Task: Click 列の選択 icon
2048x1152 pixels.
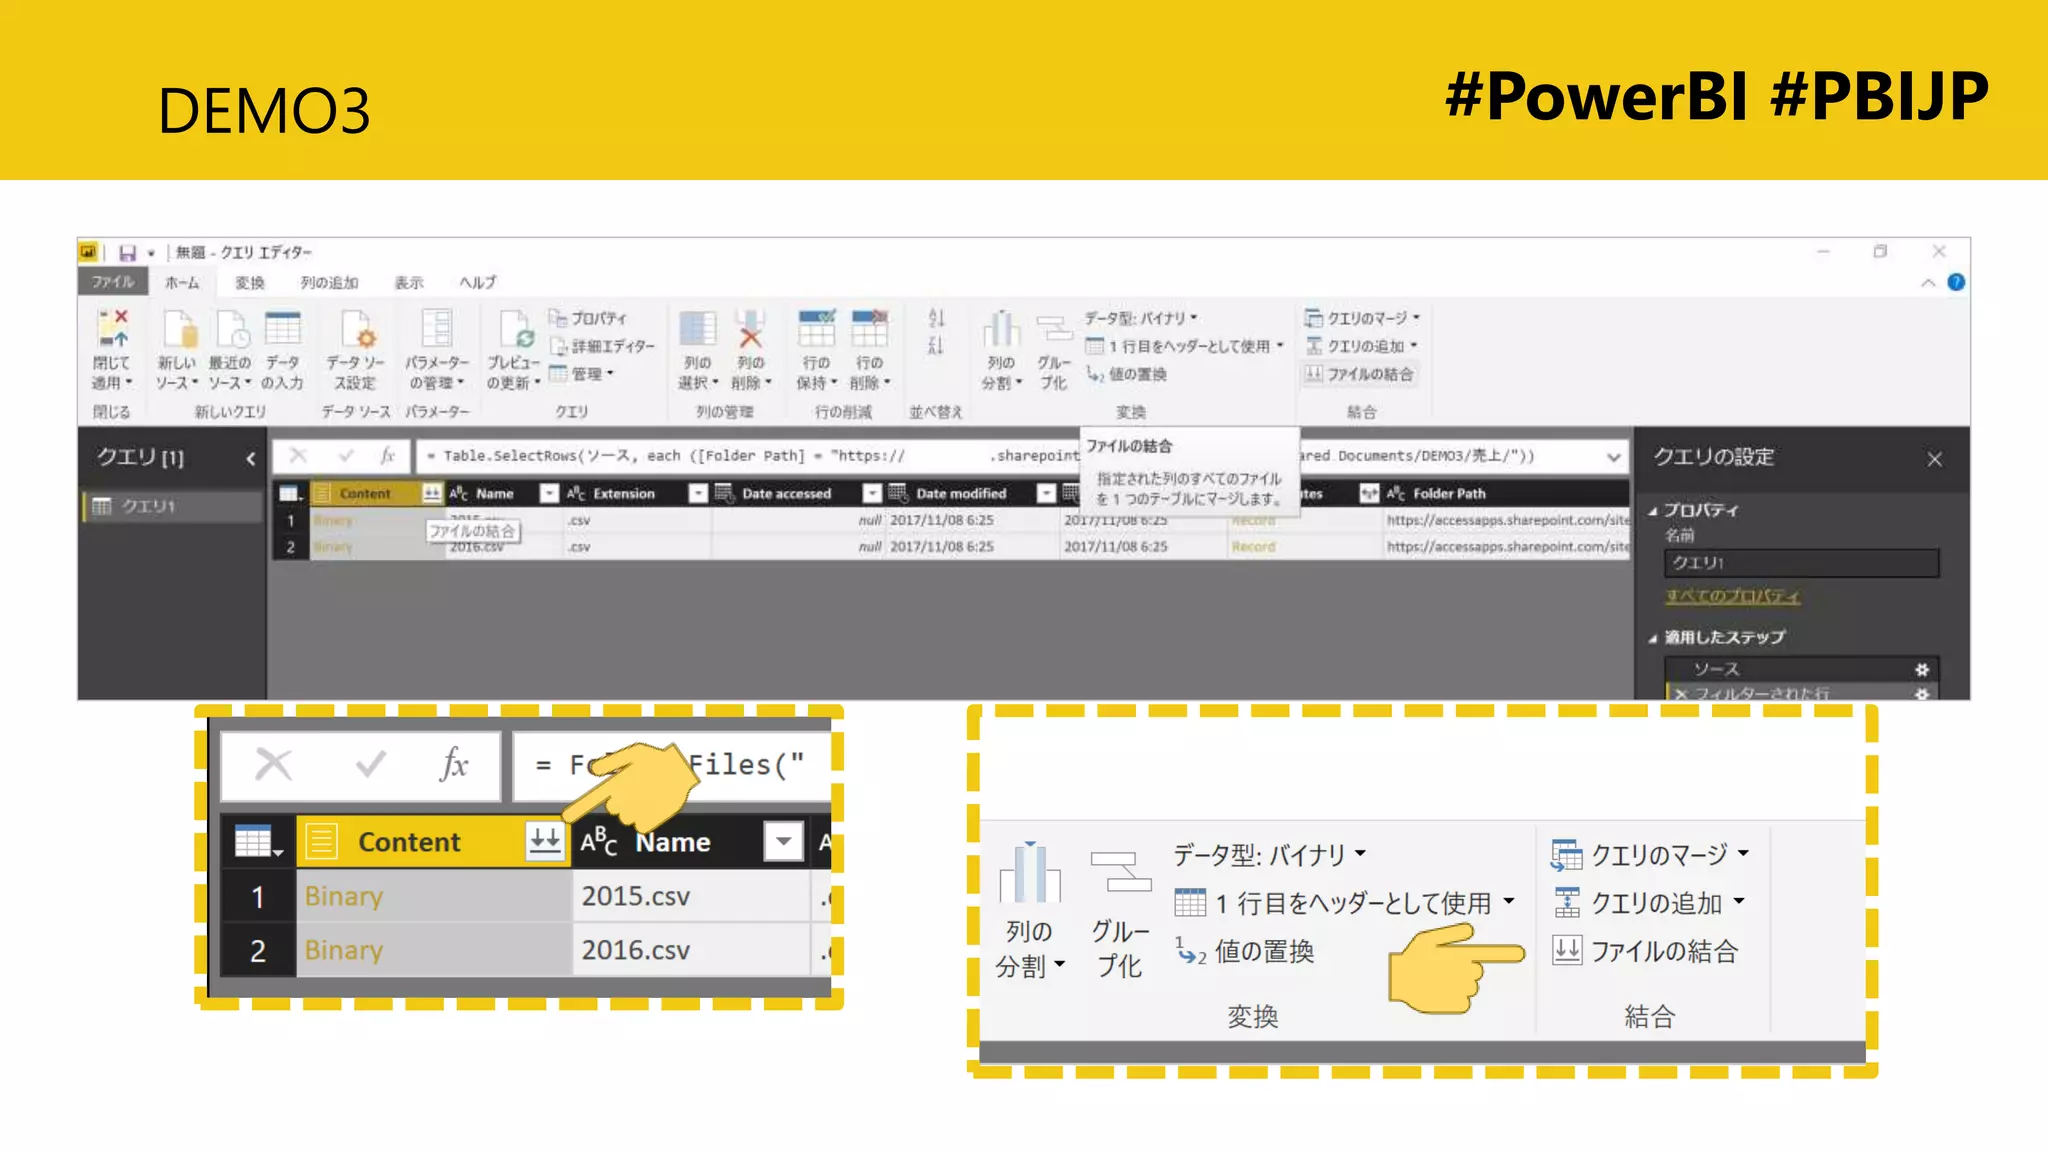Action: [698, 329]
